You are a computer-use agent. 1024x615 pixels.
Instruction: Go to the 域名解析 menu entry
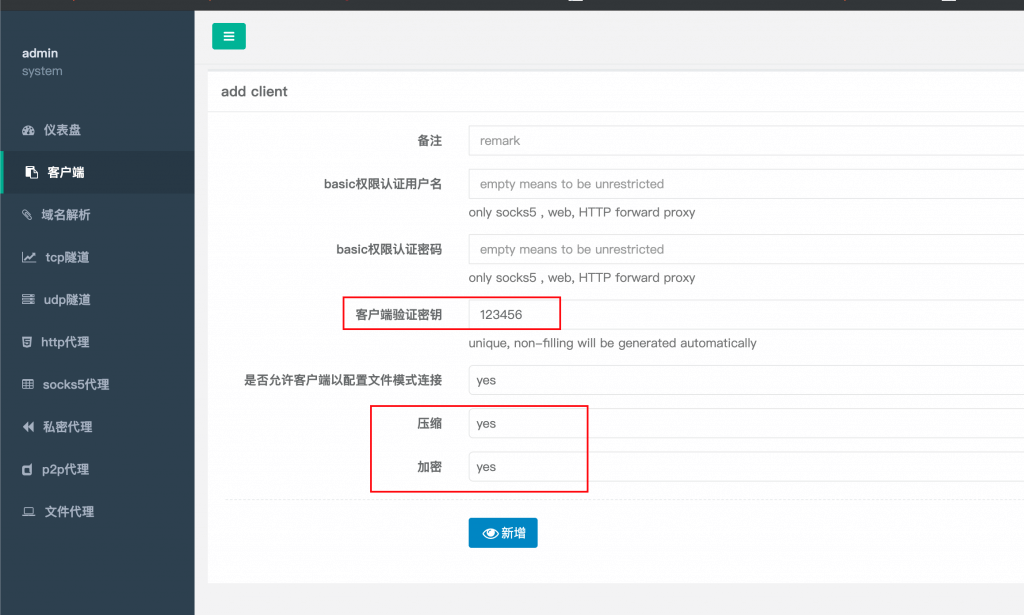(x=66, y=215)
